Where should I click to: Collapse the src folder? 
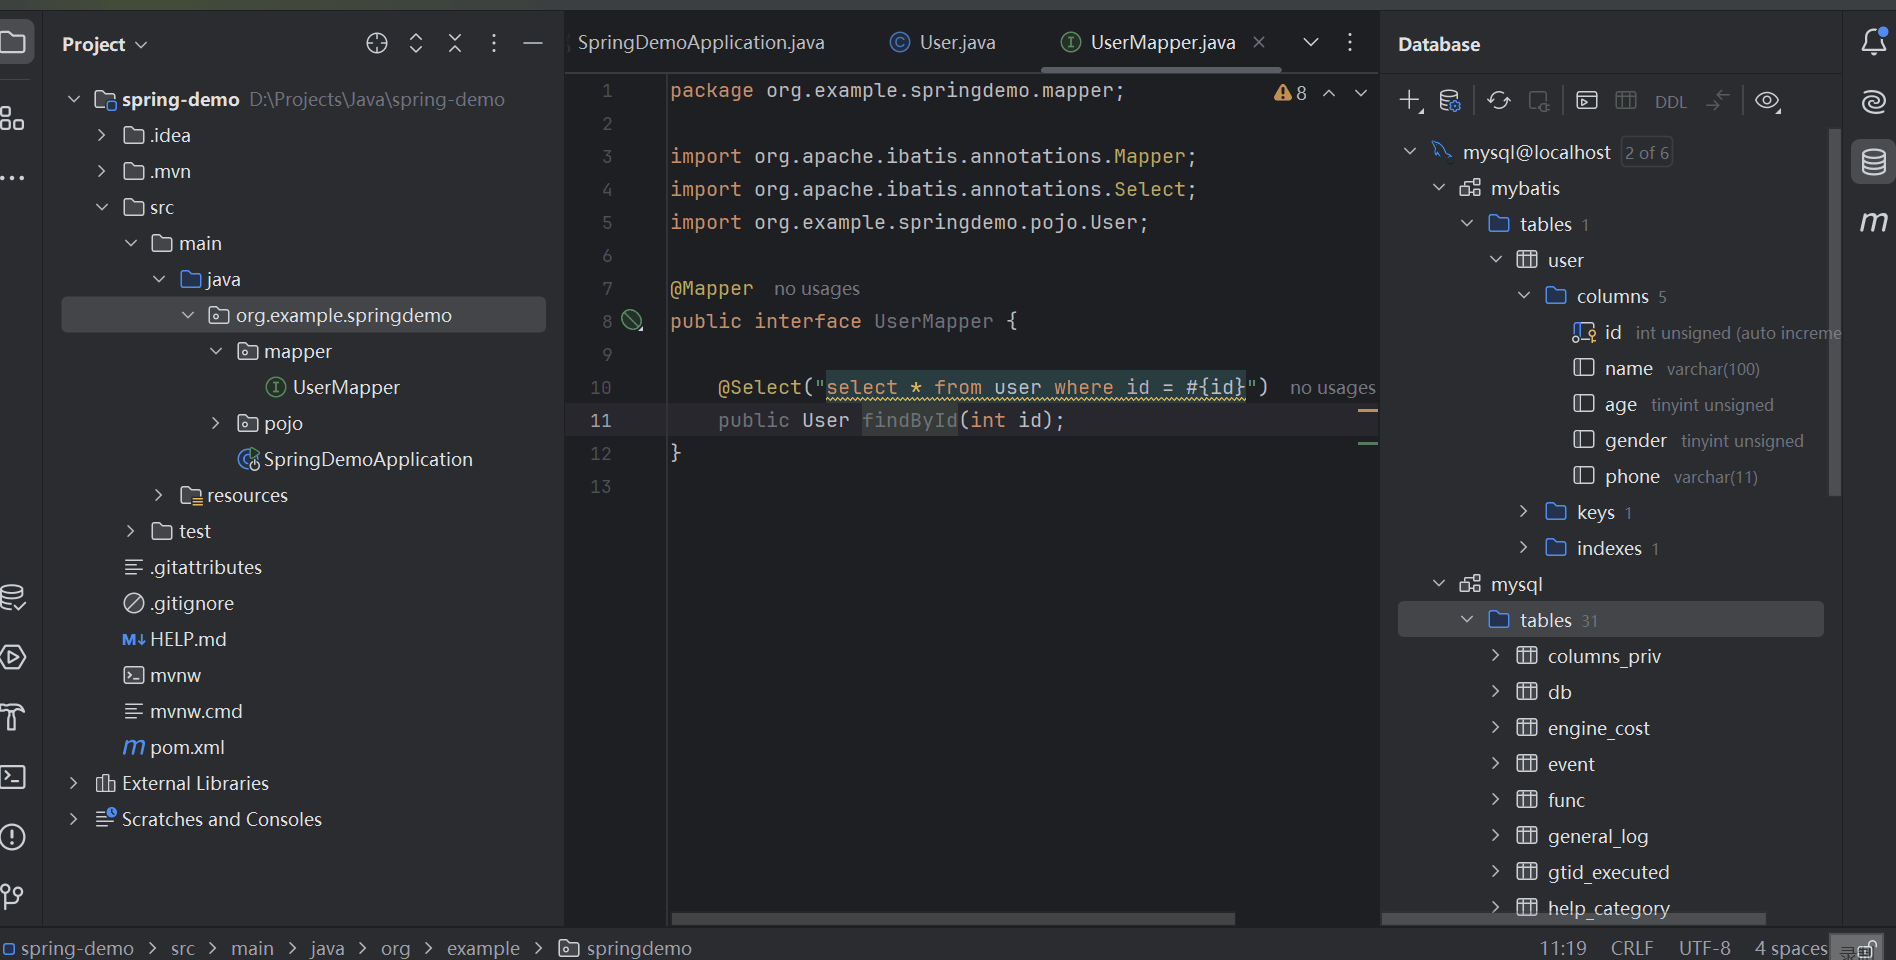(x=101, y=207)
